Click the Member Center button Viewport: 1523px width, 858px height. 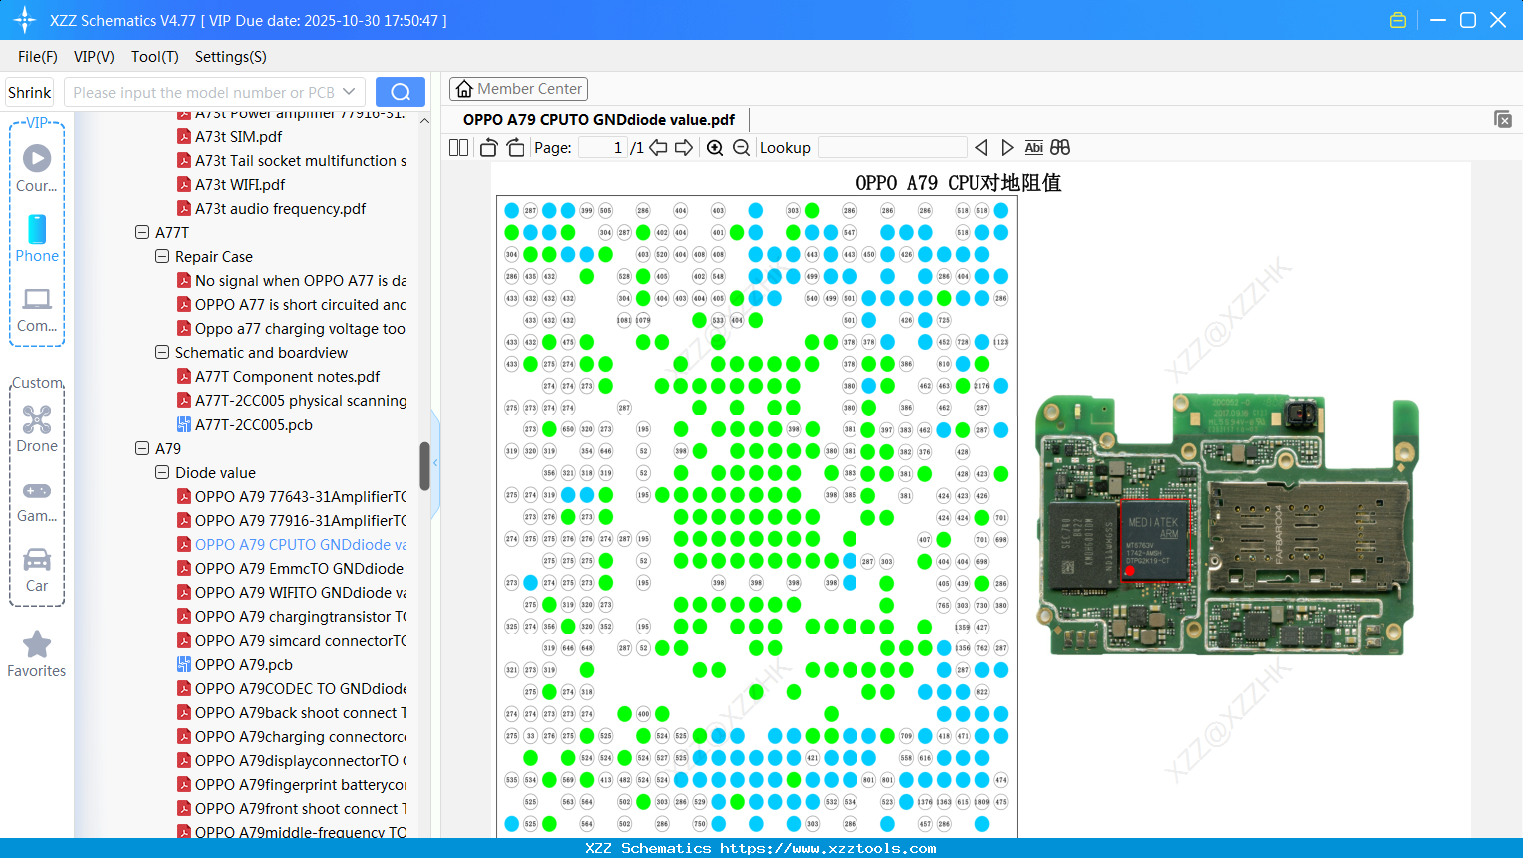tap(518, 89)
